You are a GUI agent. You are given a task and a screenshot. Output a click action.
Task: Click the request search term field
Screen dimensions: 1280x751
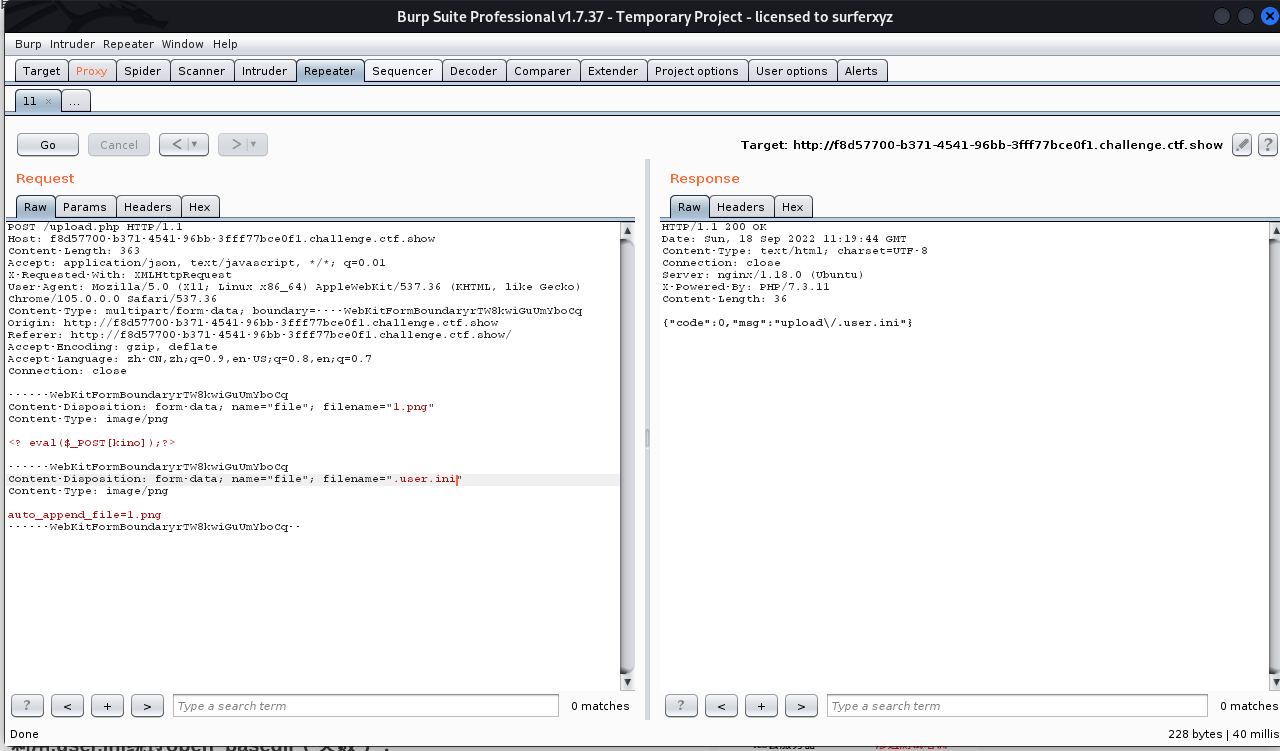pos(366,706)
